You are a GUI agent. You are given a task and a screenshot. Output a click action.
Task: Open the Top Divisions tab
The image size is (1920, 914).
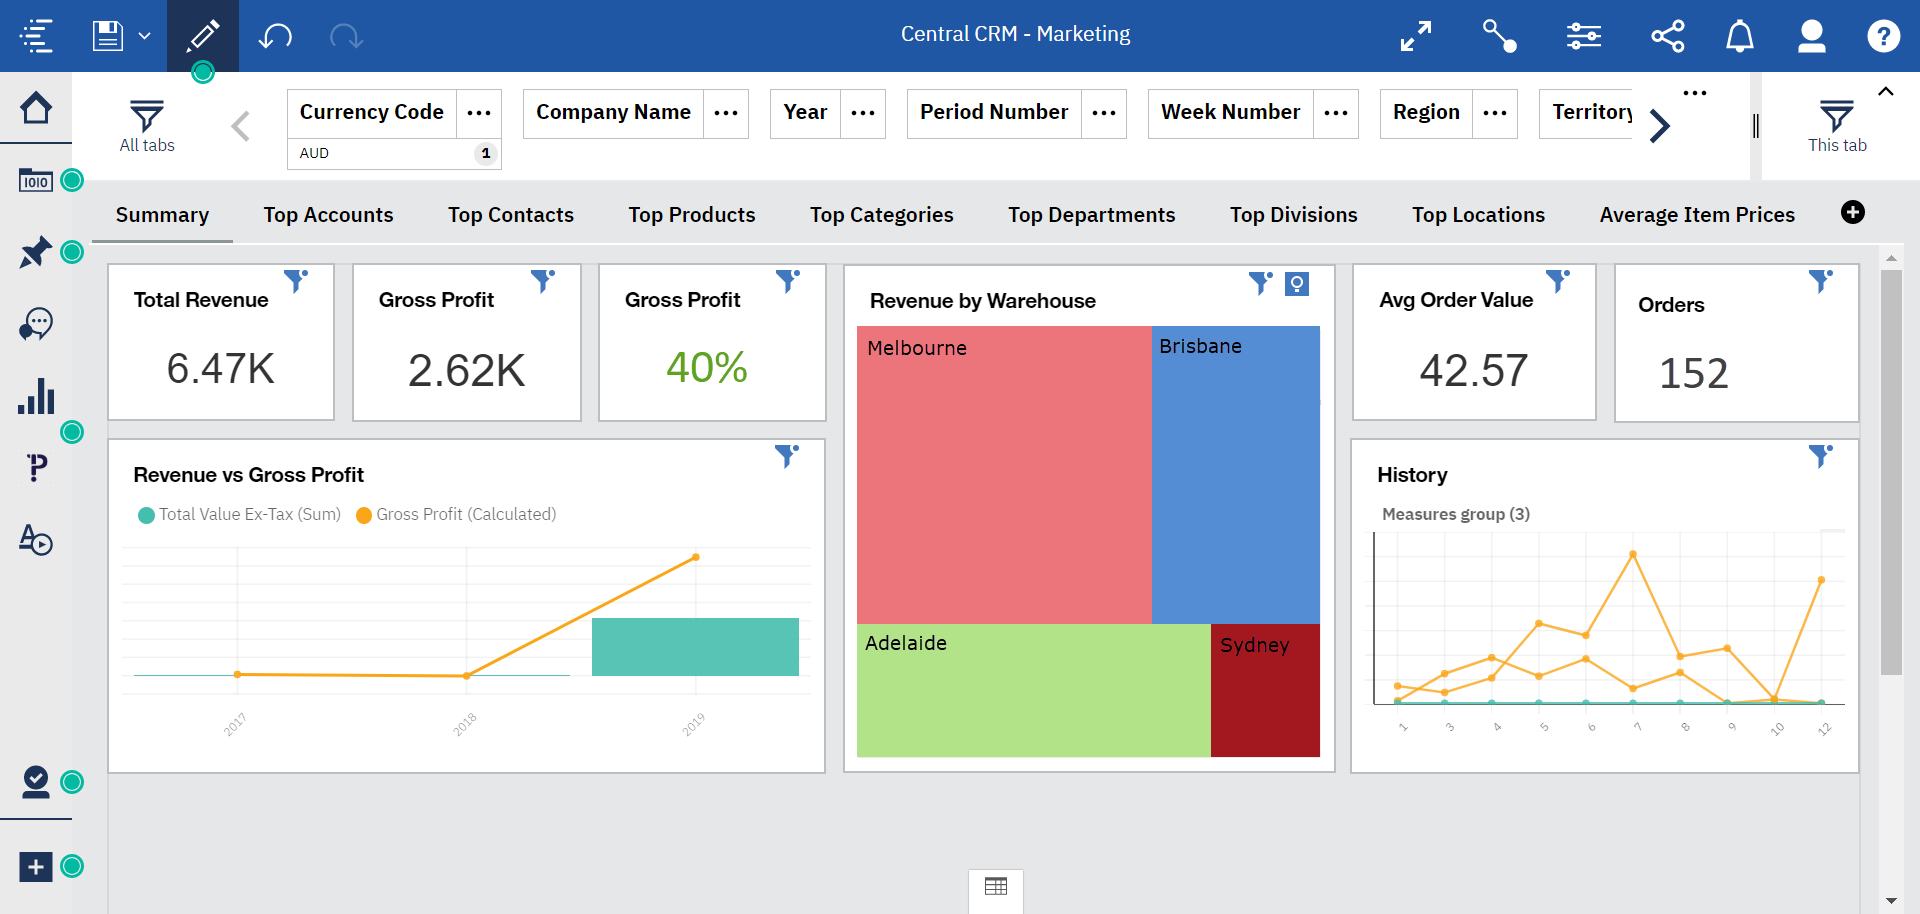1293,214
